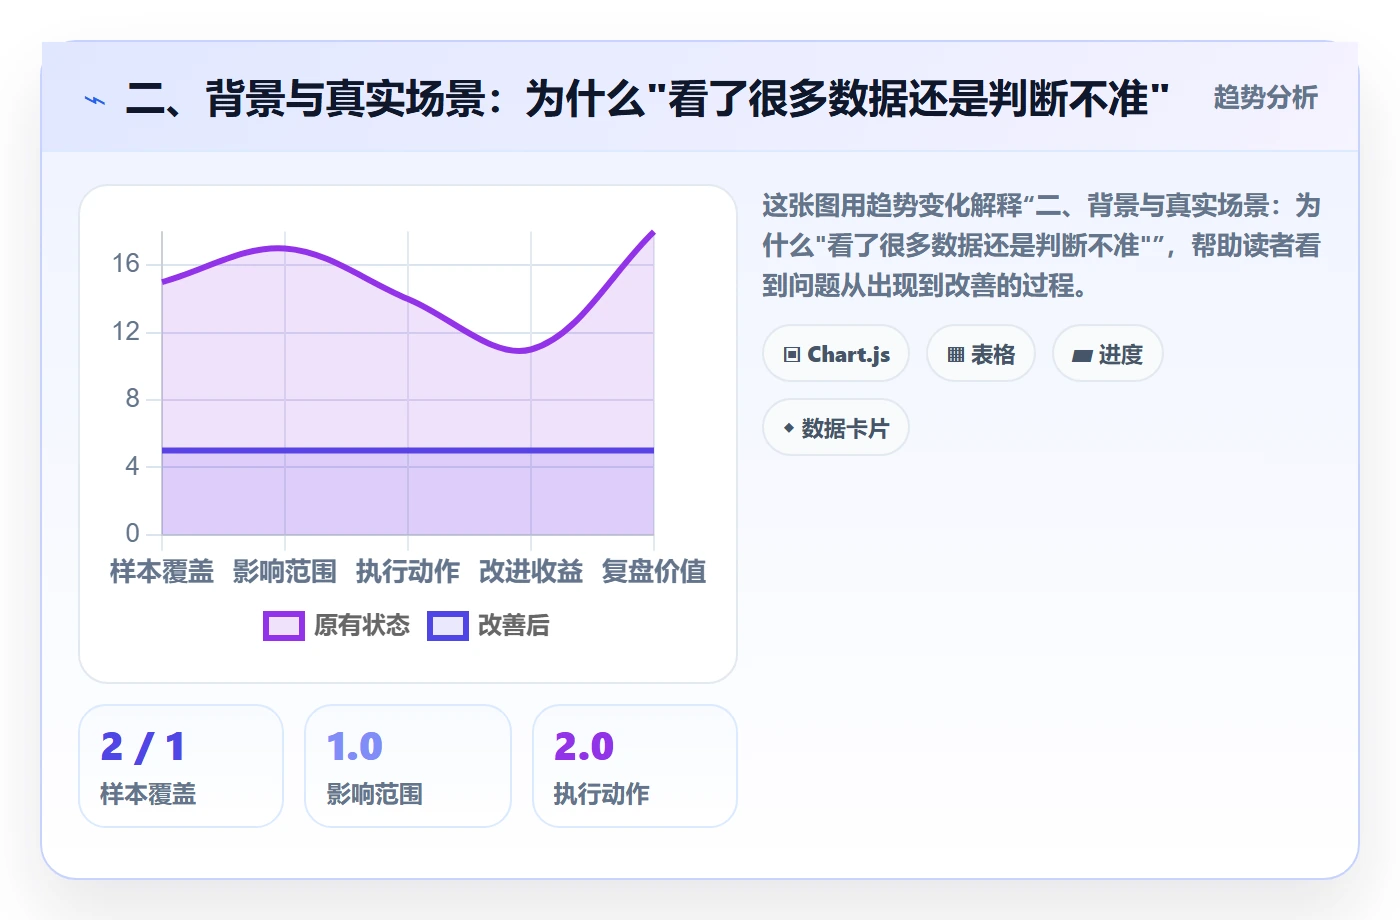
Task: Click the y-axis value 12
Action: pyautogui.click(x=126, y=332)
